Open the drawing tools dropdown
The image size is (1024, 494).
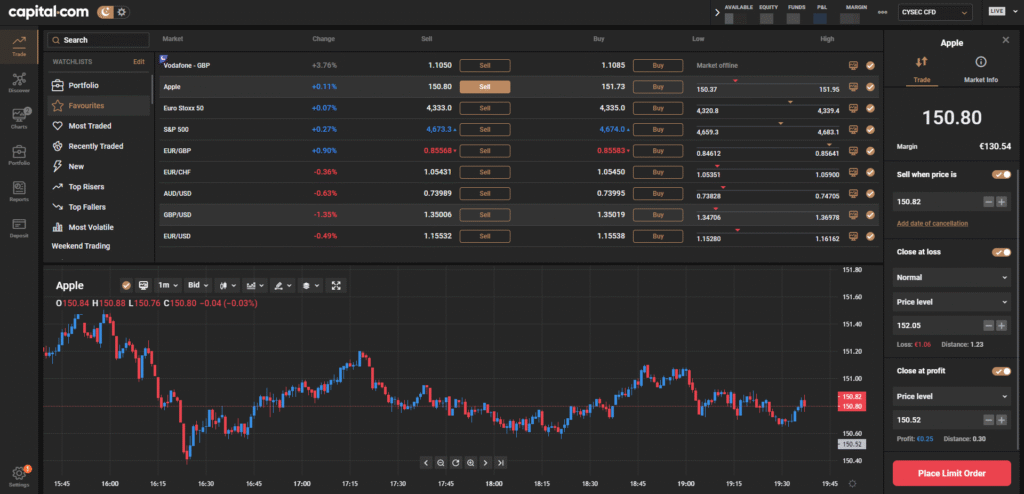click(x=282, y=285)
